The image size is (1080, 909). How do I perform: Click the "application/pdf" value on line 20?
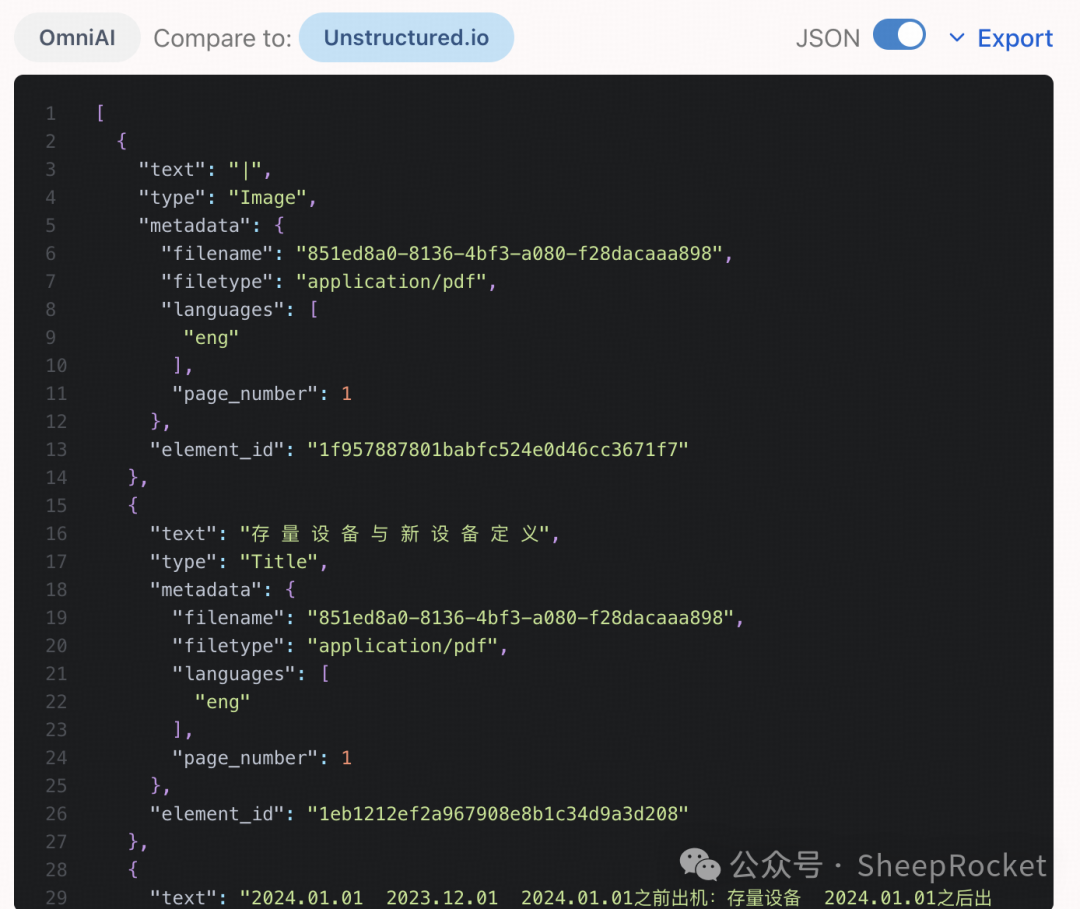403,646
